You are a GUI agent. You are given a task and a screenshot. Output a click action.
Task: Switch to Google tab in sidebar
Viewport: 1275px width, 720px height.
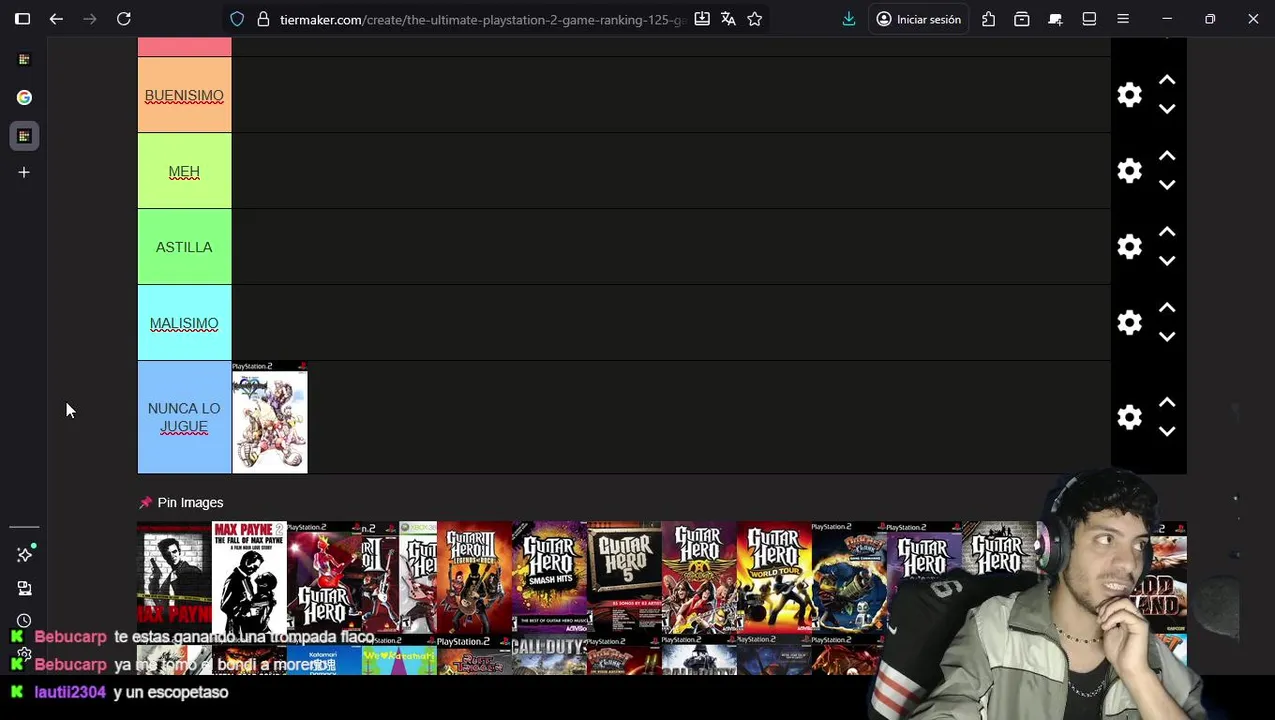point(24,97)
